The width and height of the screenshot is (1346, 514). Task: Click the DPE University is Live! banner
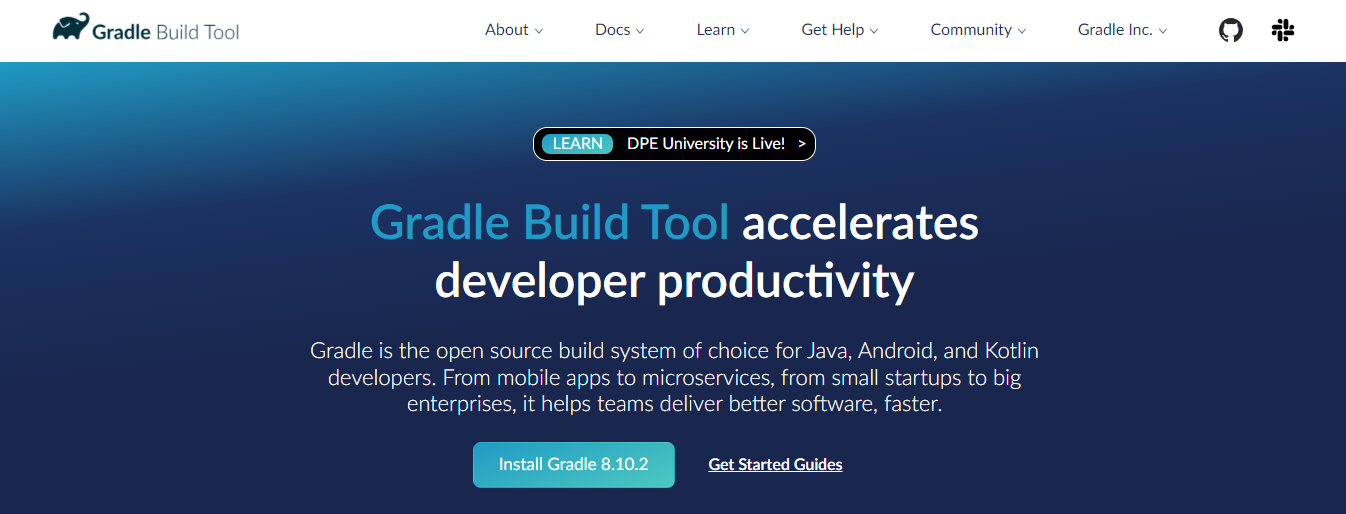click(675, 144)
